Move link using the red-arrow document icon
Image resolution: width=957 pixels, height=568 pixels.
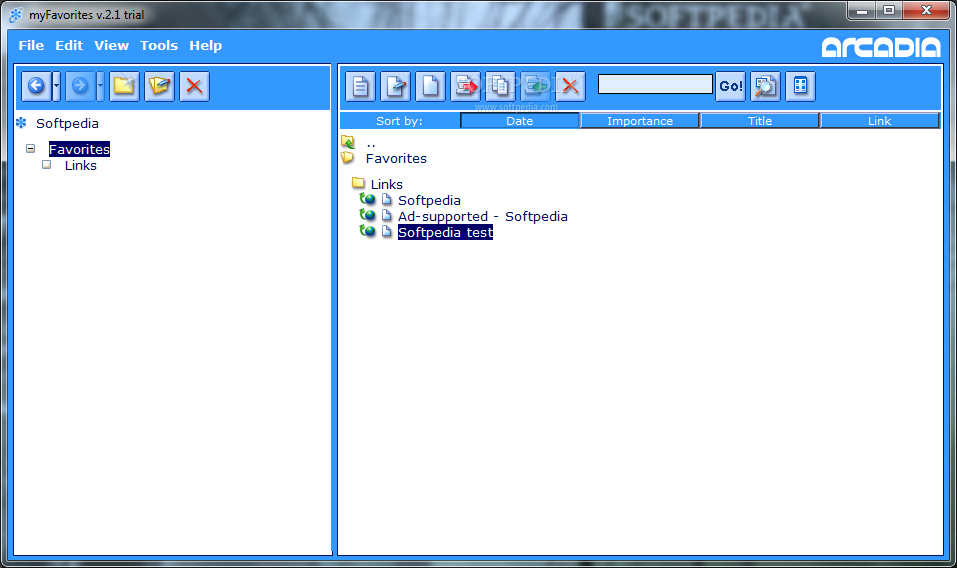[466, 86]
